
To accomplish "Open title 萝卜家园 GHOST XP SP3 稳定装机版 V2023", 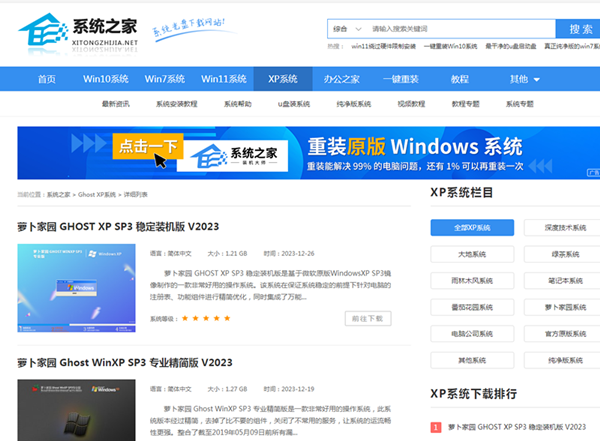I will pos(118,227).
